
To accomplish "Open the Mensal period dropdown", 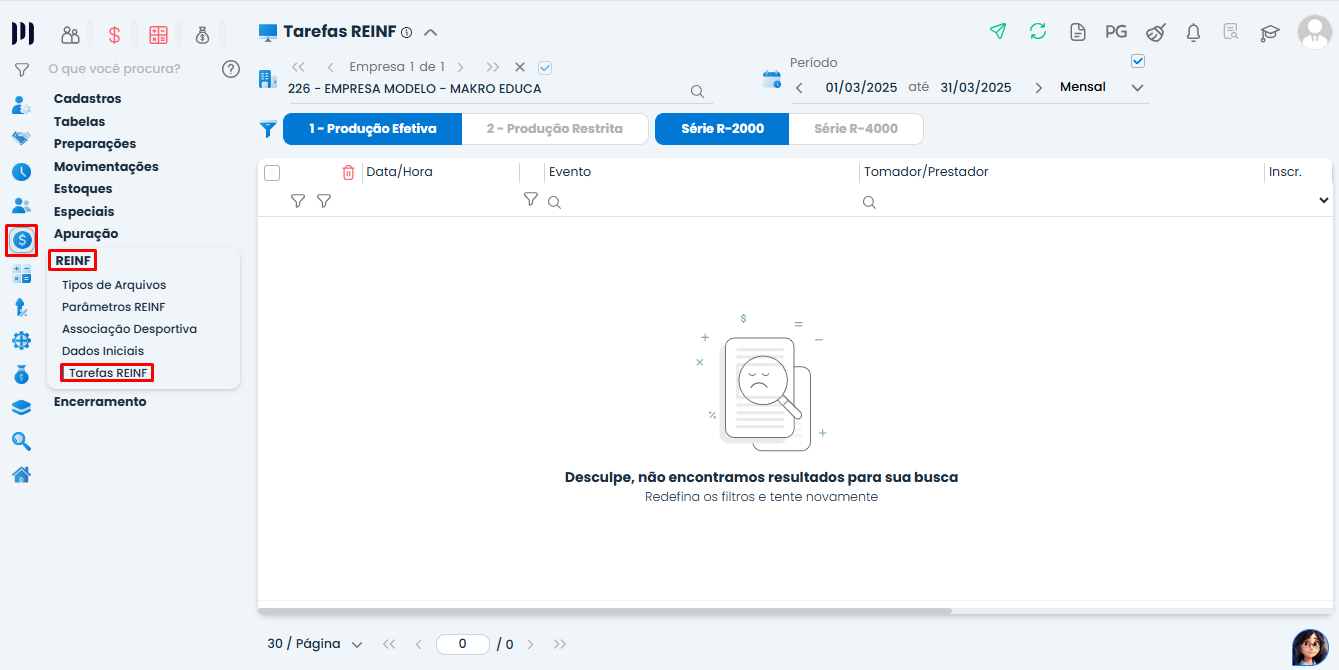I will (x=1102, y=87).
